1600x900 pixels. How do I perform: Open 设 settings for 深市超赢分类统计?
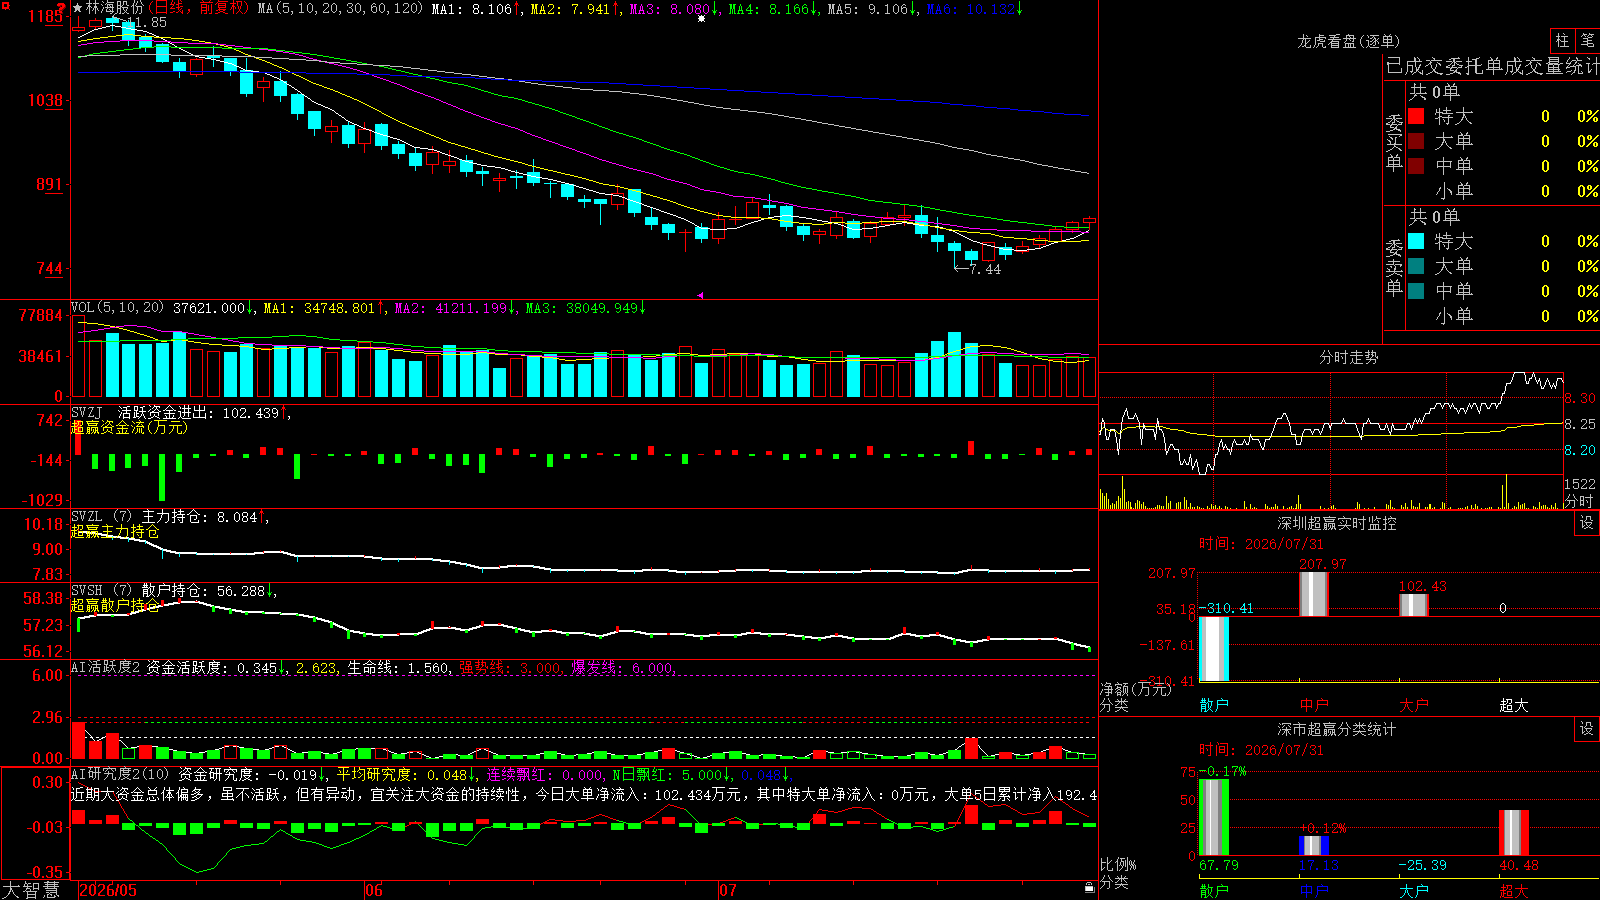pyautogui.click(x=1587, y=729)
